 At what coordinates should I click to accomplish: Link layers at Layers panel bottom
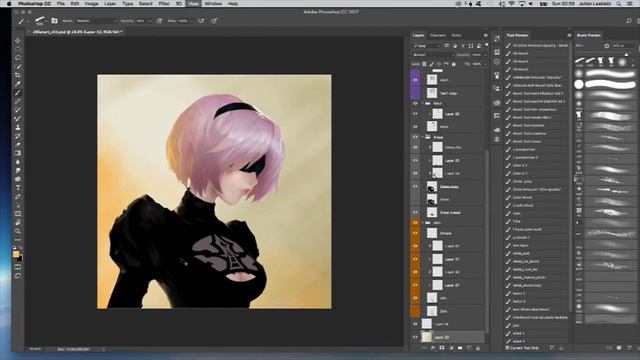tap(424, 348)
